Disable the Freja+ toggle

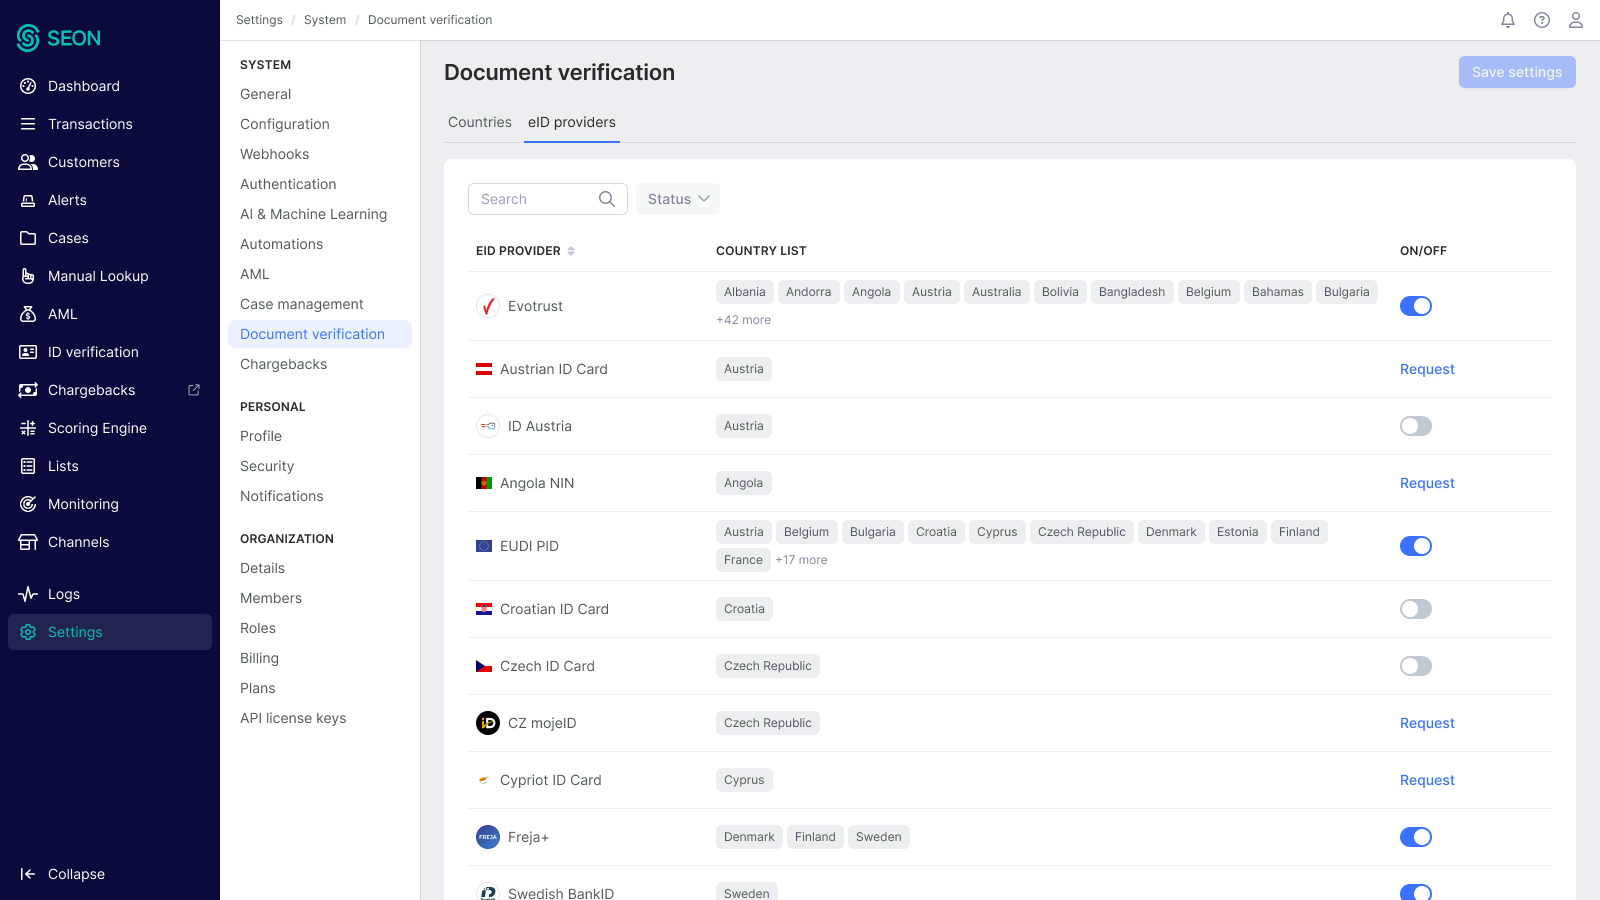click(x=1416, y=837)
